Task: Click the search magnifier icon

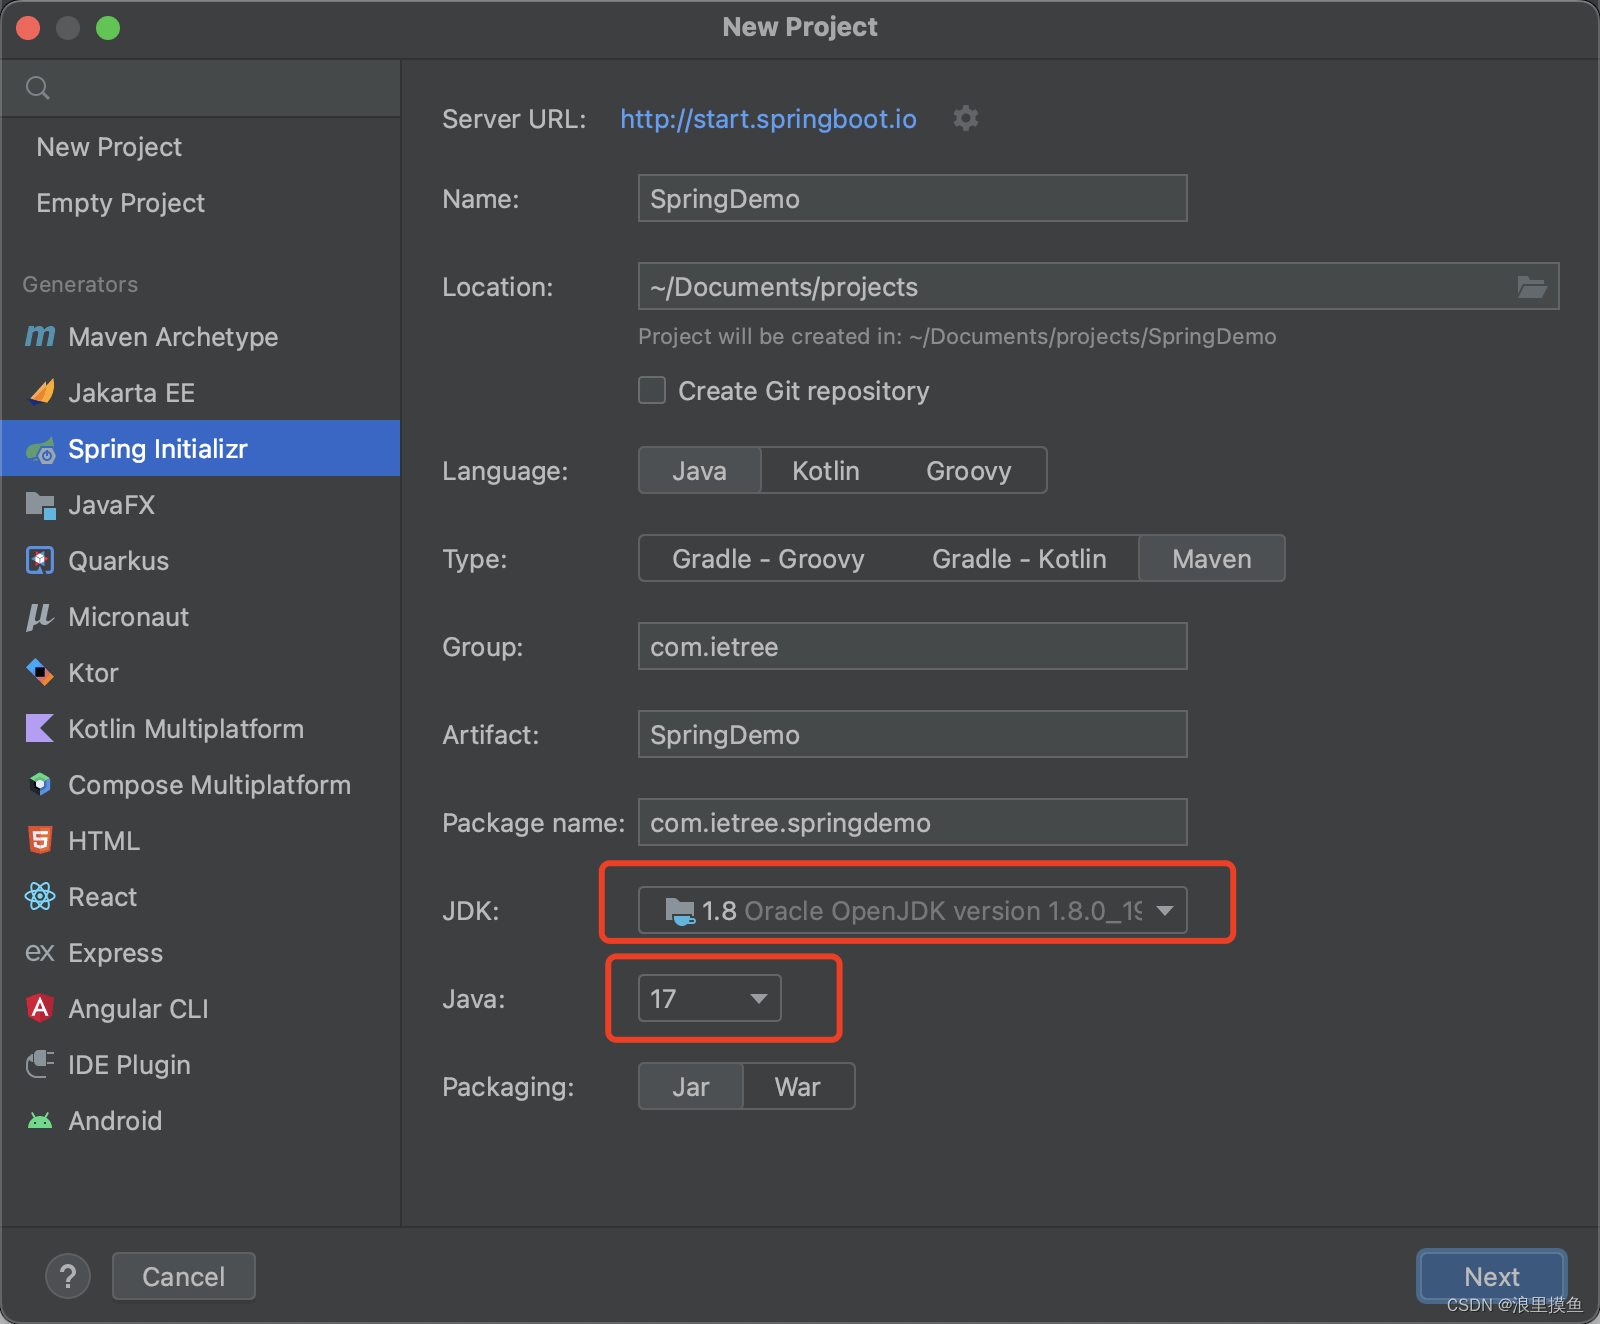Action: tap(38, 88)
